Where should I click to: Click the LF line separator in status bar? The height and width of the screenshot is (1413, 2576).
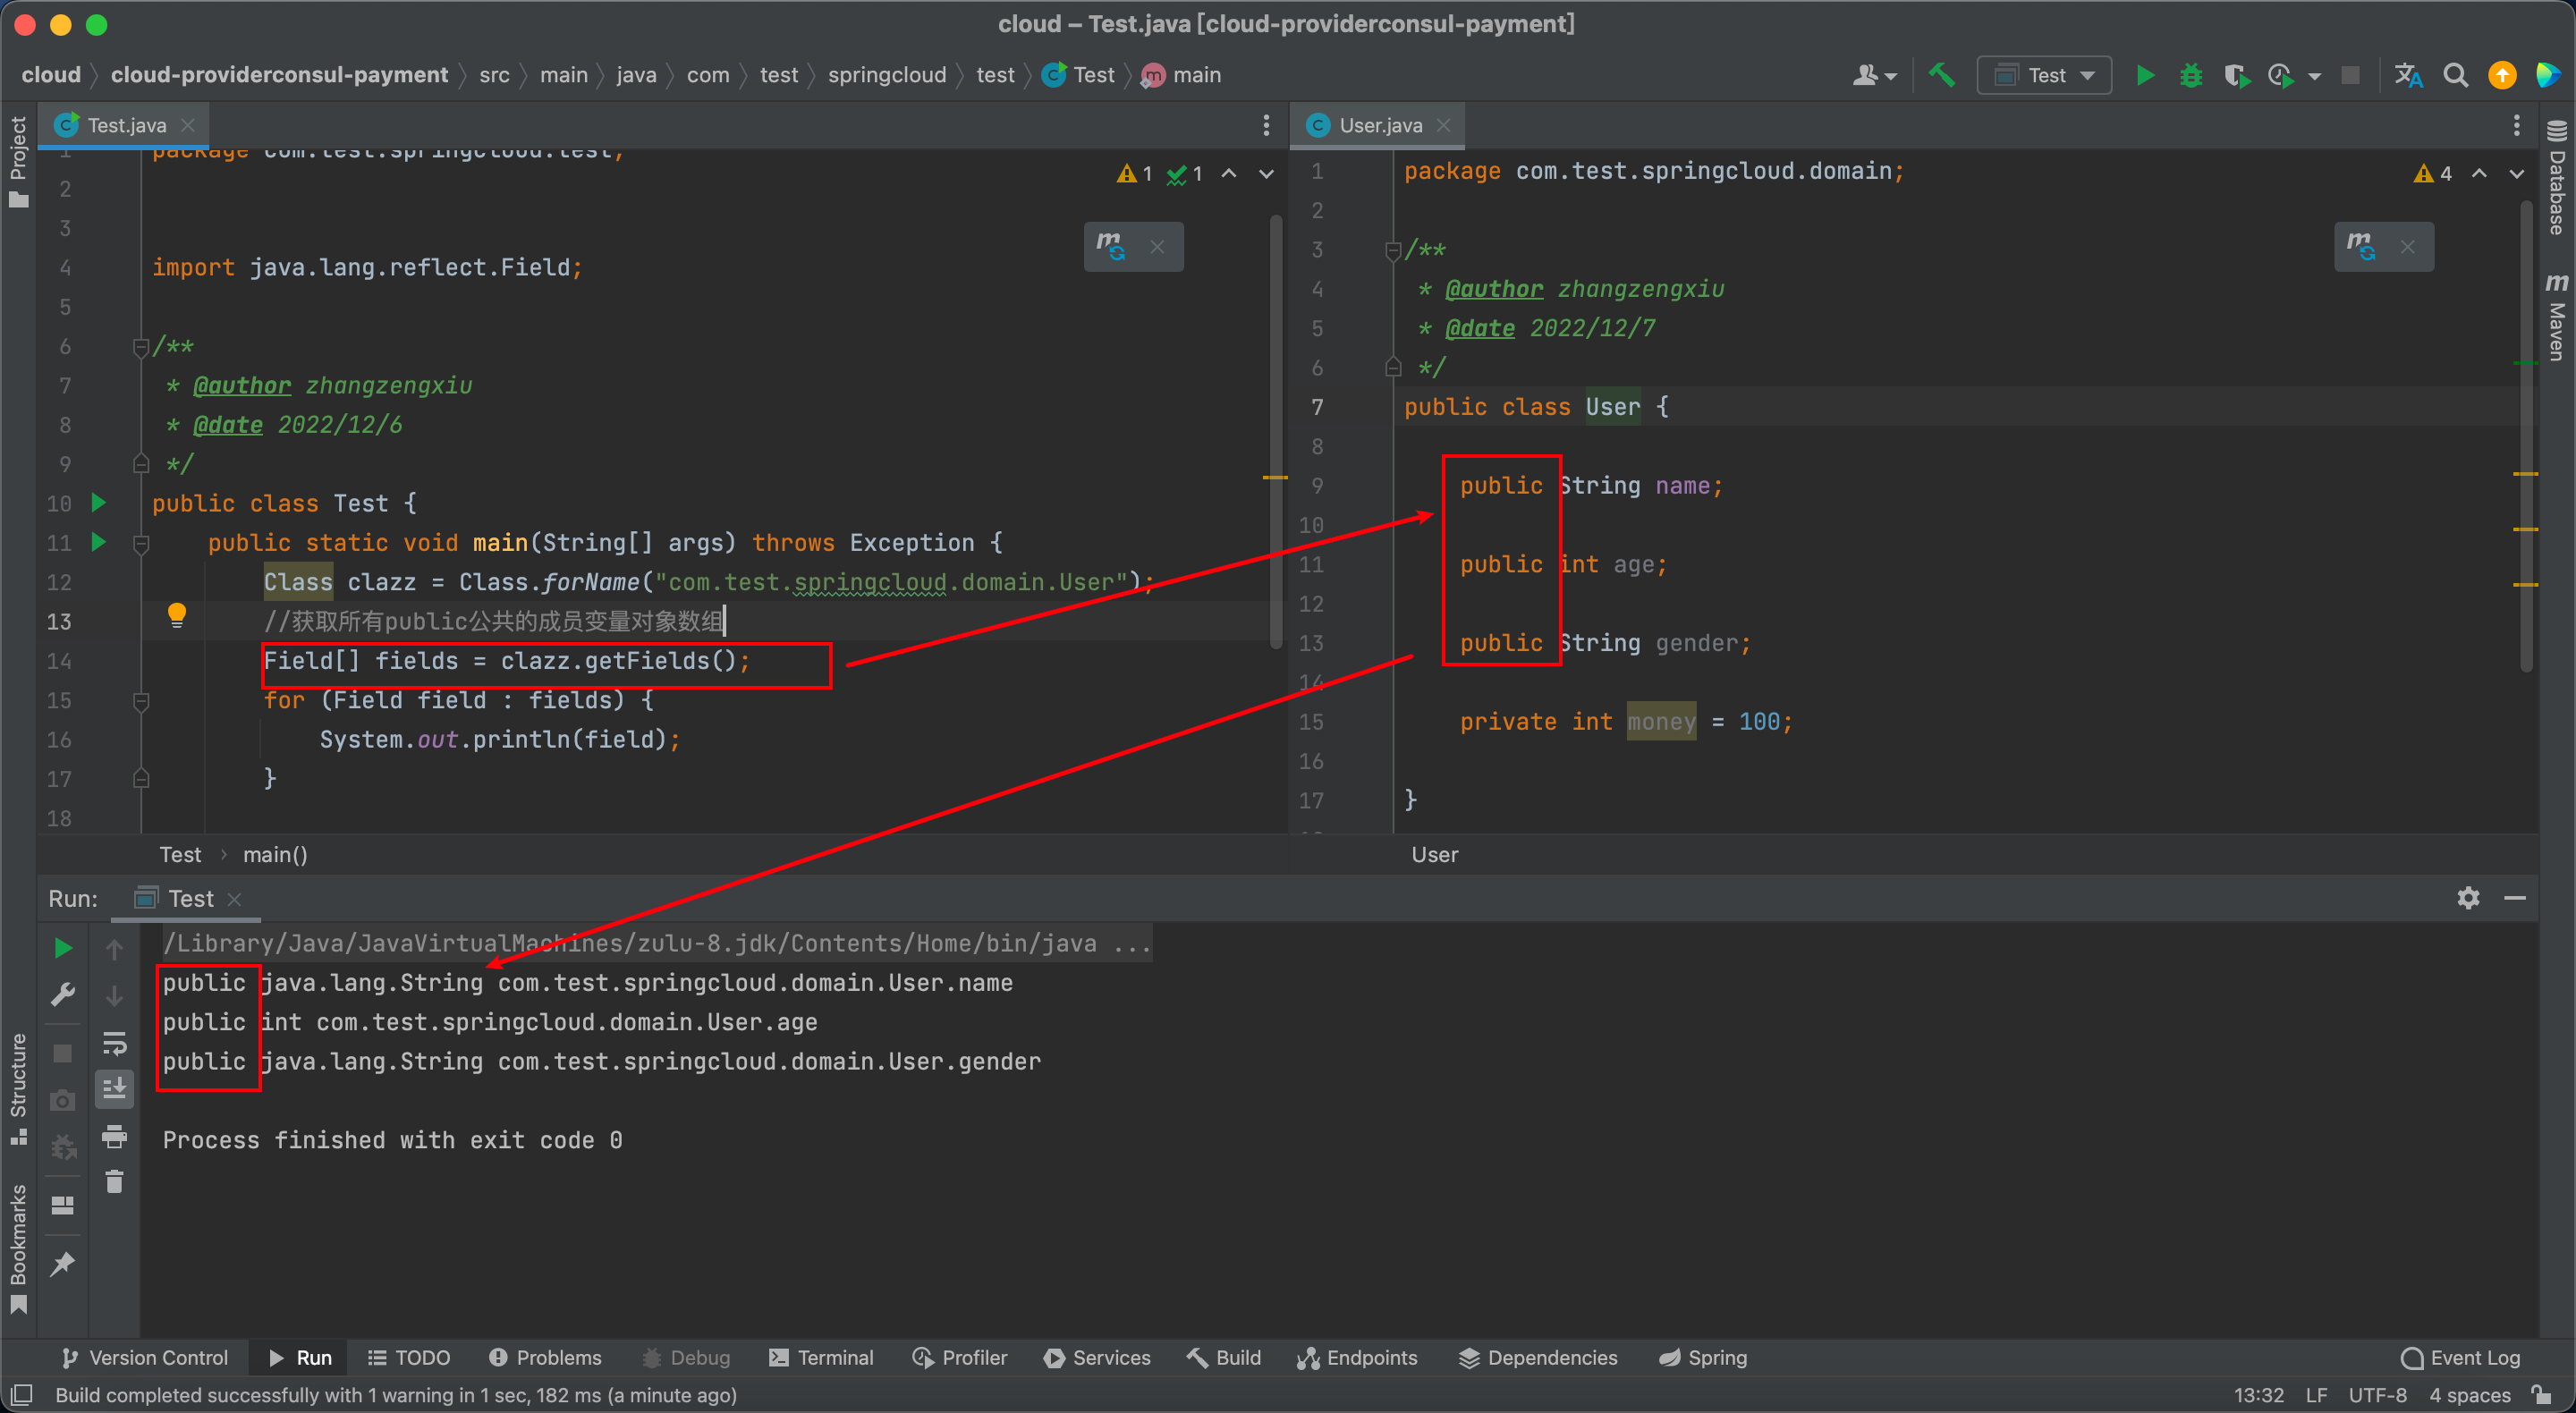[x=2316, y=1395]
